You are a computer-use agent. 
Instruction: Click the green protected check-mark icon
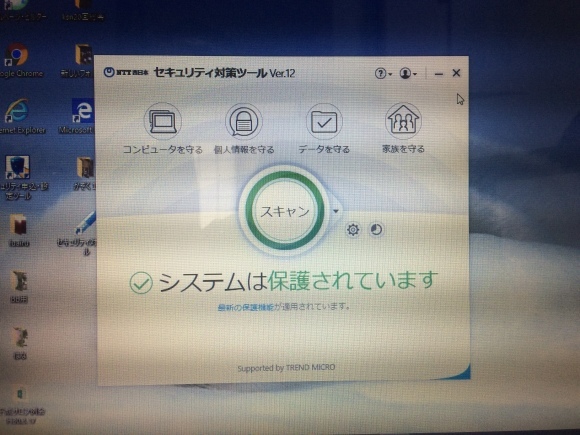pyautogui.click(x=141, y=283)
